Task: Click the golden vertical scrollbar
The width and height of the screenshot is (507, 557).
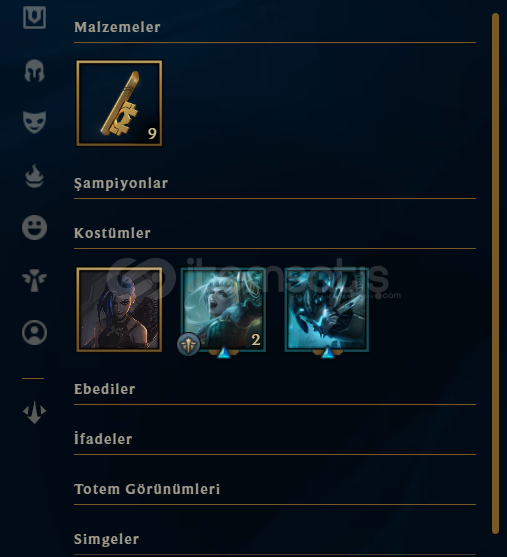Action: [496, 273]
